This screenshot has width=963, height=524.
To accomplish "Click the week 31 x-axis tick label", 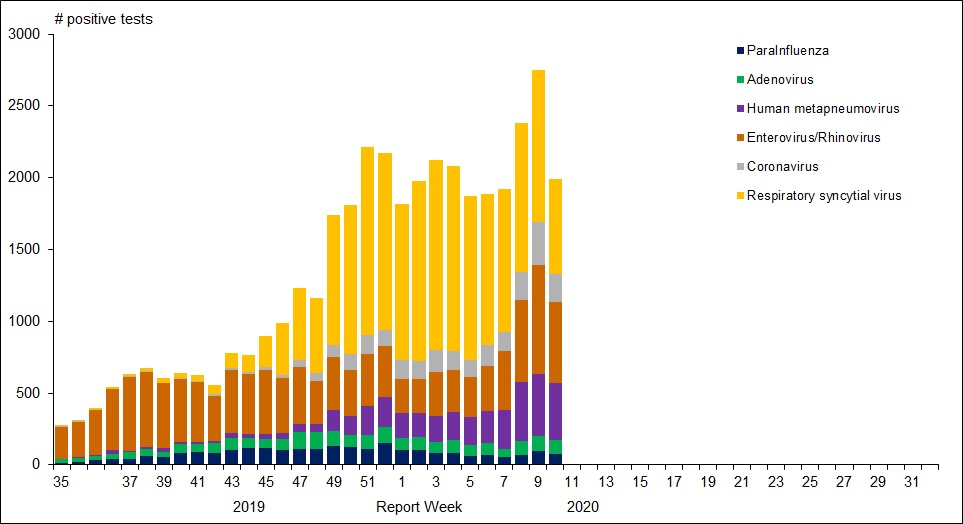I will [912, 482].
